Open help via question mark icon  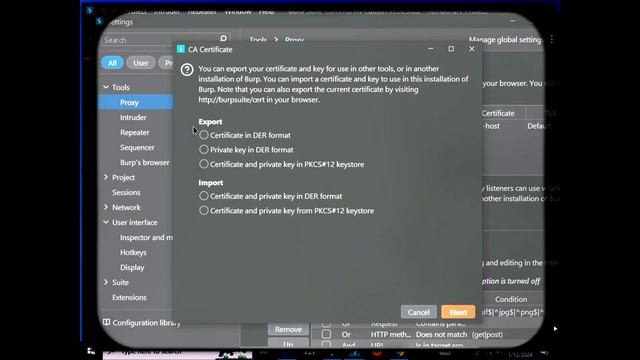click(x=187, y=70)
